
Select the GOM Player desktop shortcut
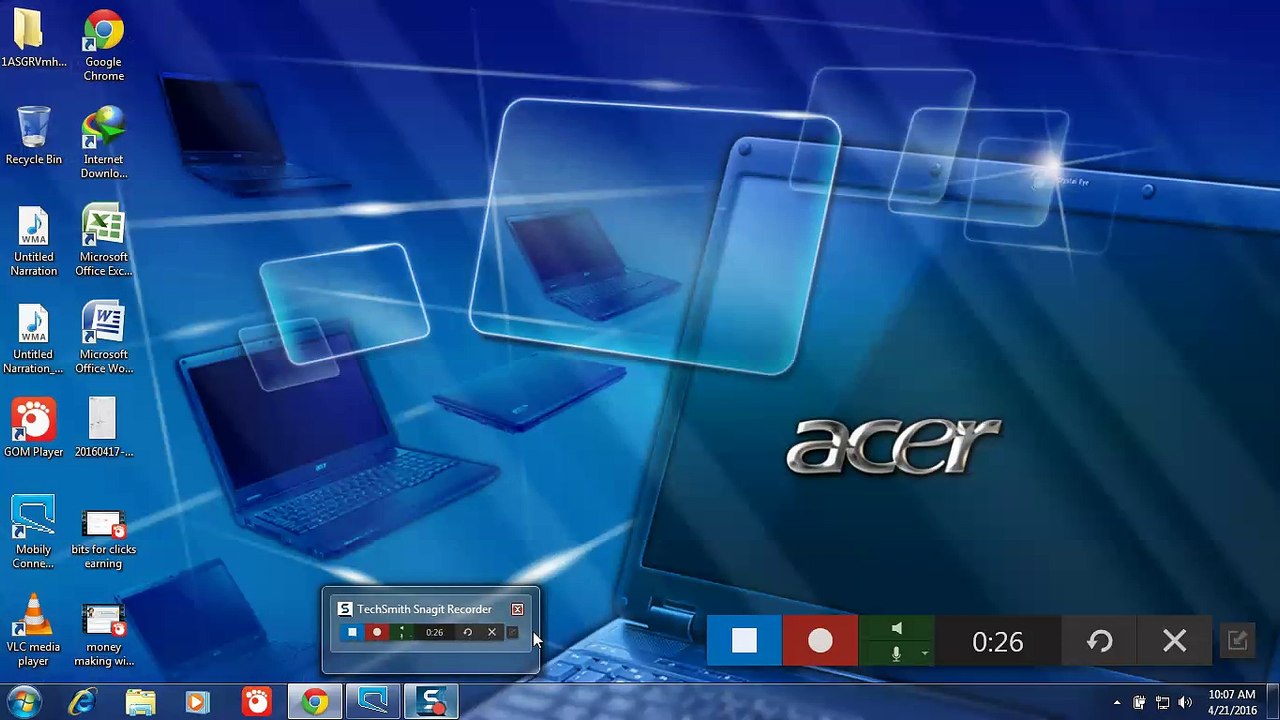34,428
